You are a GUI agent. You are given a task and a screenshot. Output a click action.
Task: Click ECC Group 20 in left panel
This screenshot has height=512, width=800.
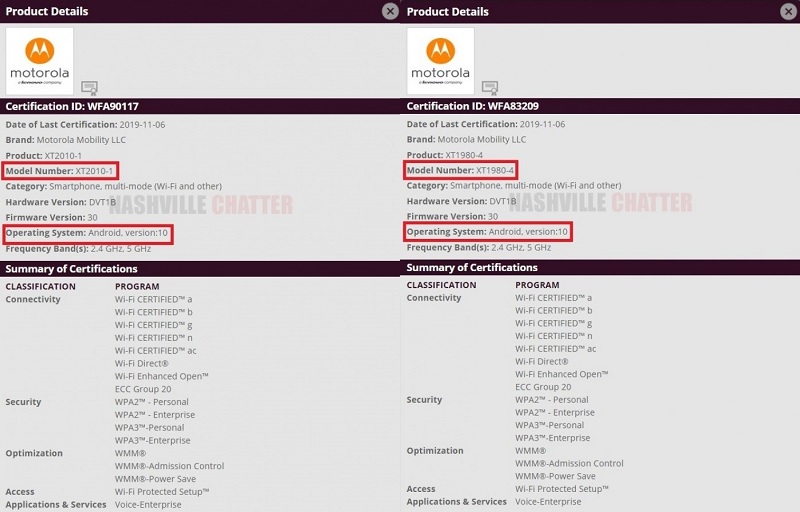click(x=143, y=389)
